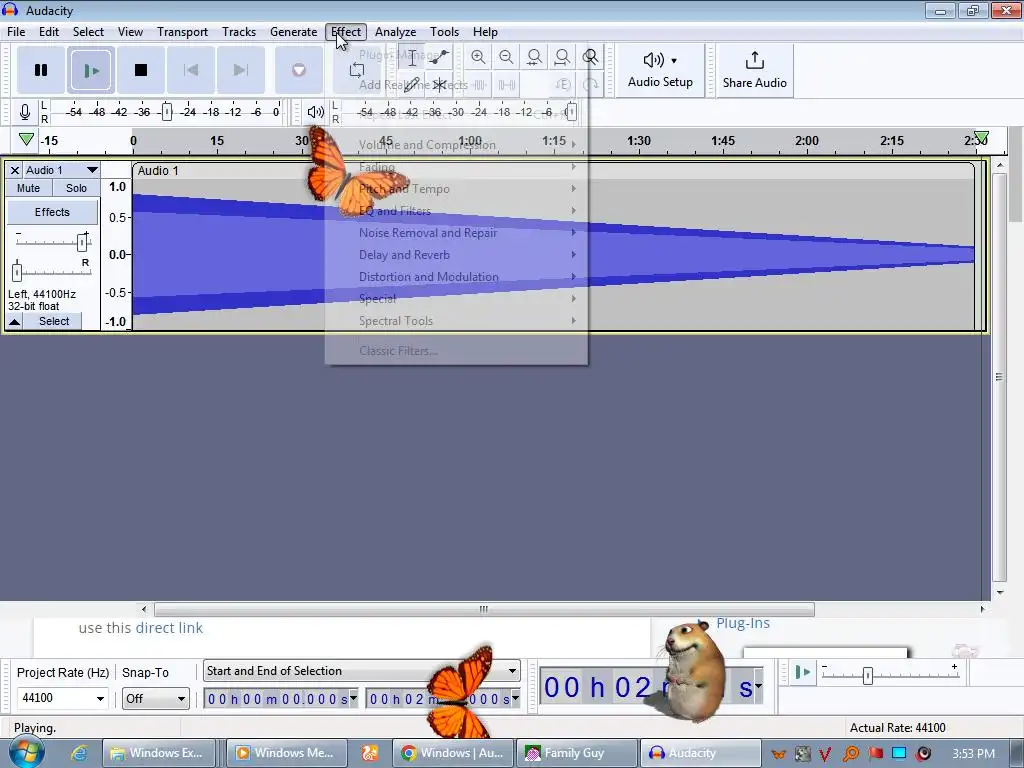Stop playback with the Stop button
This screenshot has height=768, width=1024.
pos(140,70)
